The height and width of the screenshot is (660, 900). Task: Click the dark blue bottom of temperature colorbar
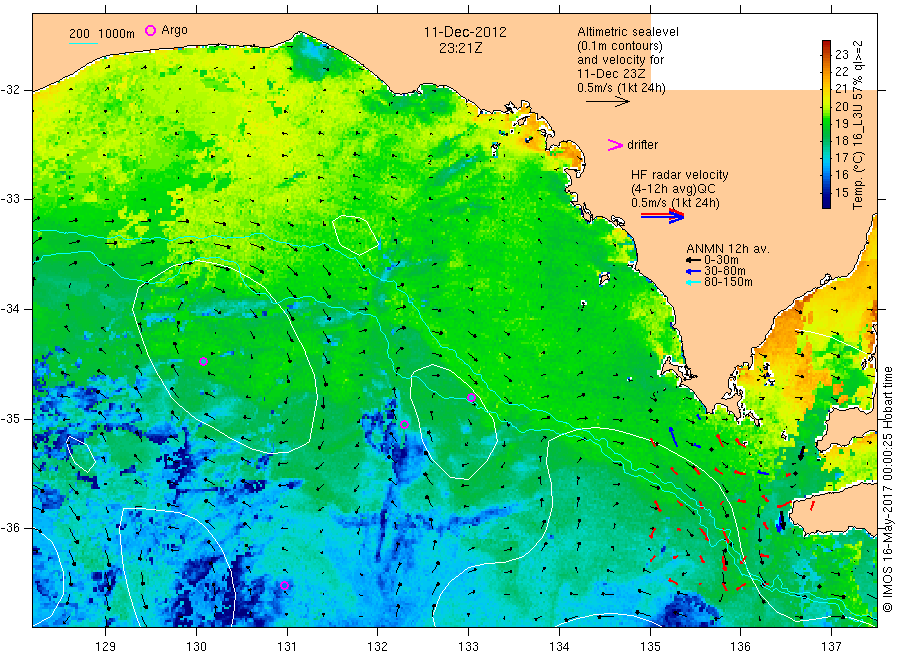[x=826, y=202]
